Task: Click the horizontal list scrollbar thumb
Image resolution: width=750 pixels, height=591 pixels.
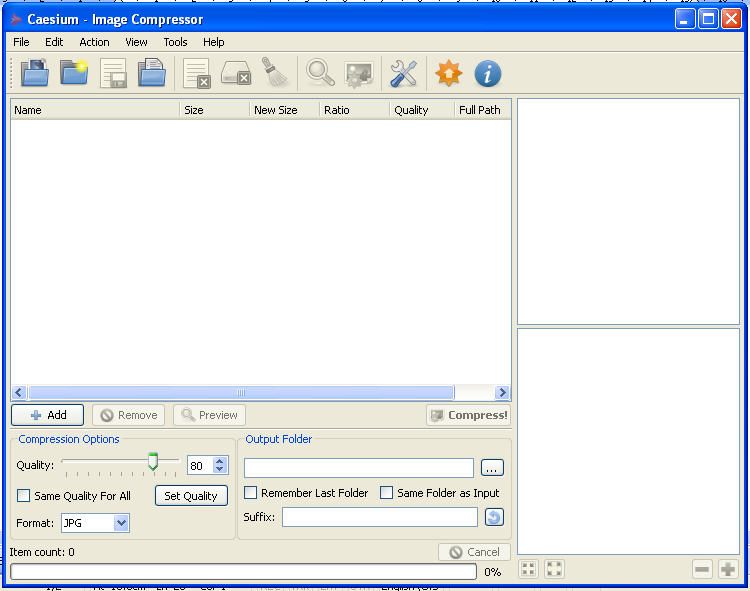Action: click(241, 393)
